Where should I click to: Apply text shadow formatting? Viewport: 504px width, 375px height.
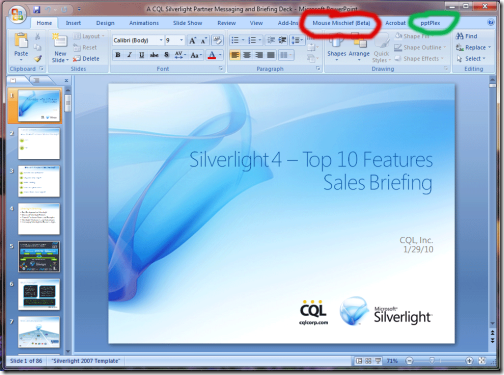166,55
